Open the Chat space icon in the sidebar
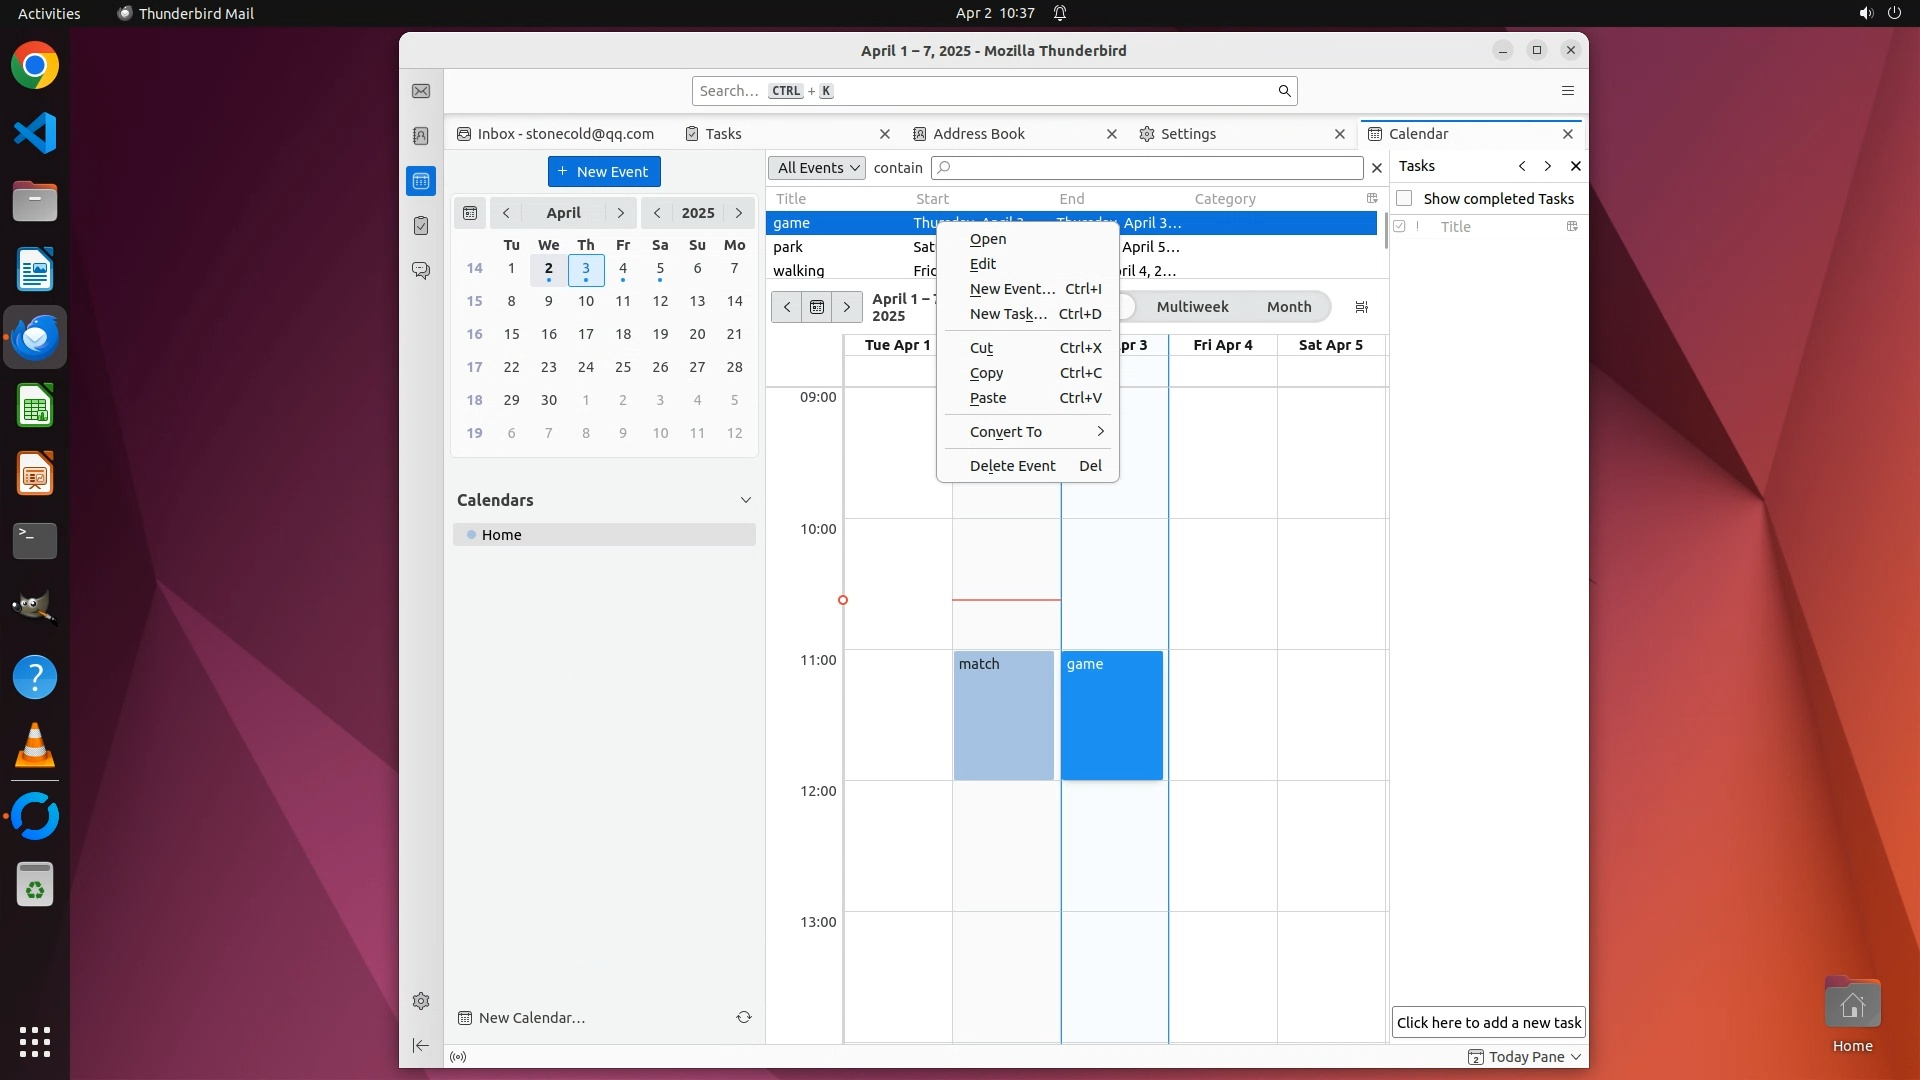1920x1080 pixels. pos(421,271)
